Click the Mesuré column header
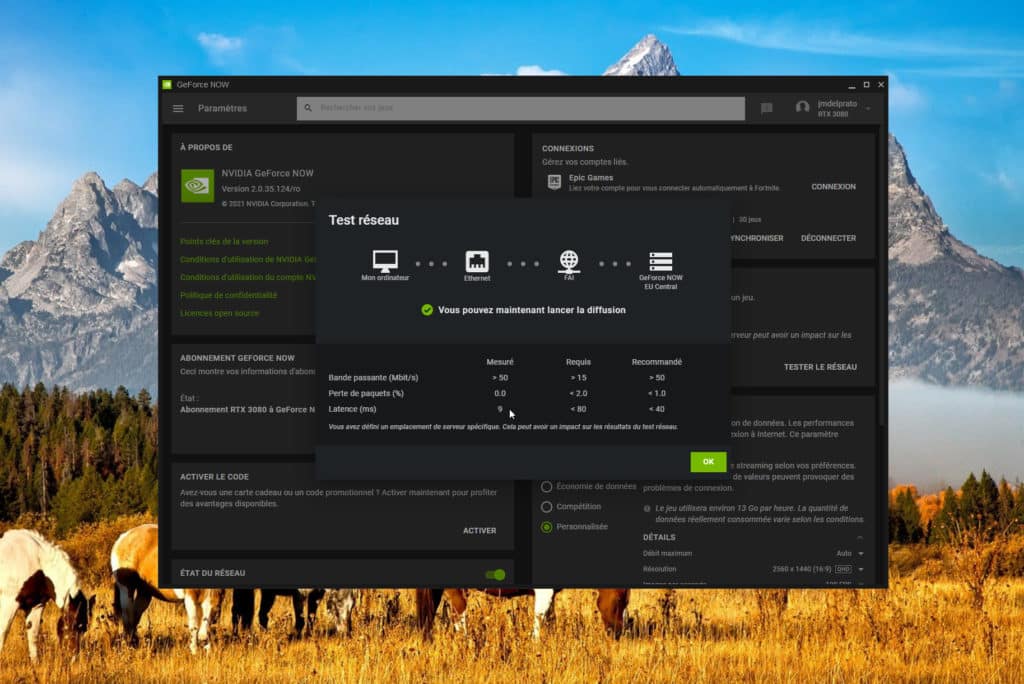Image resolution: width=1024 pixels, height=684 pixels. [500, 362]
